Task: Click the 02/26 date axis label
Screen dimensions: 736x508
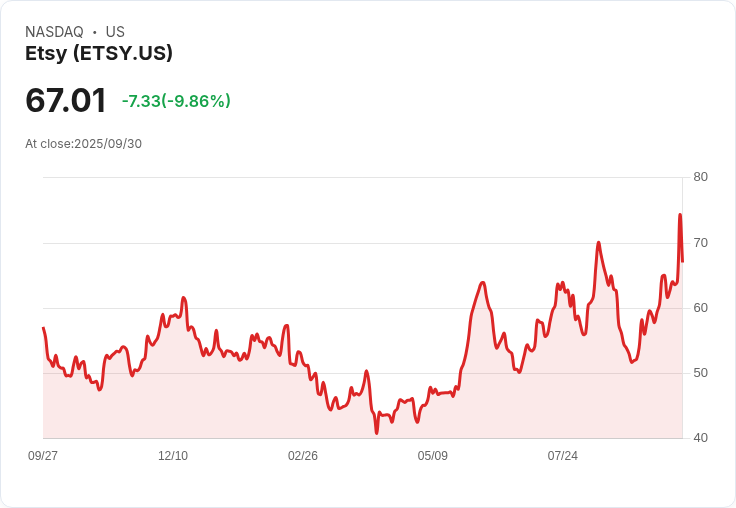Action: coord(303,456)
